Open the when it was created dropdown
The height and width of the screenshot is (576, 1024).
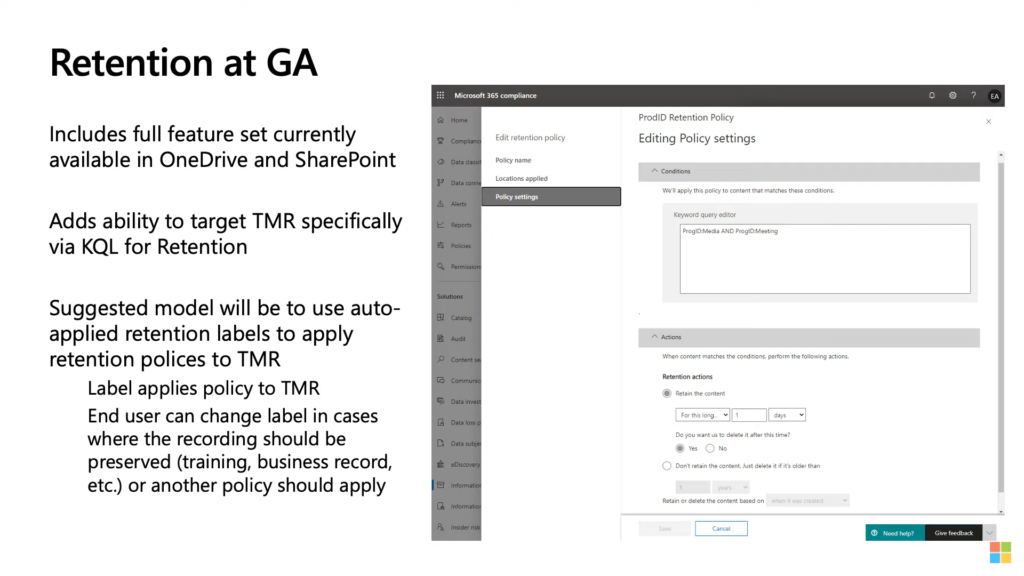coord(808,501)
